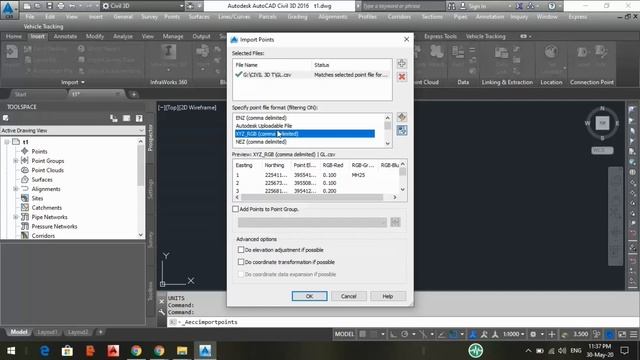Click the ViewCube top face
Viewport: 640px width, 360px height.
click(602, 123)
